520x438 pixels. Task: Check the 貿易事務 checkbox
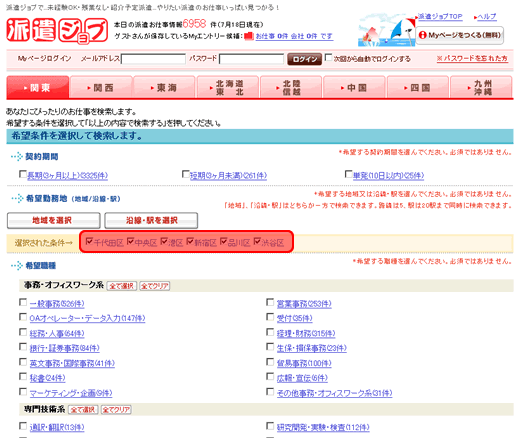click(x=270, y=362)
